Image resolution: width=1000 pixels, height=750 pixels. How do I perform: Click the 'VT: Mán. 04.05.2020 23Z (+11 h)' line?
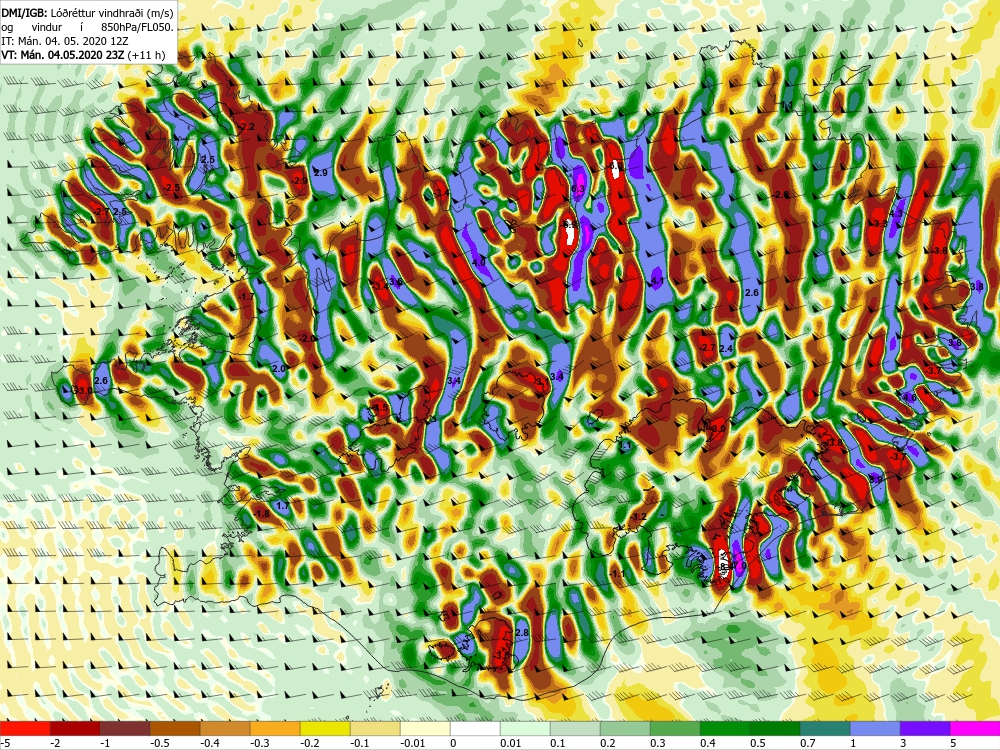tap(83, 55)
